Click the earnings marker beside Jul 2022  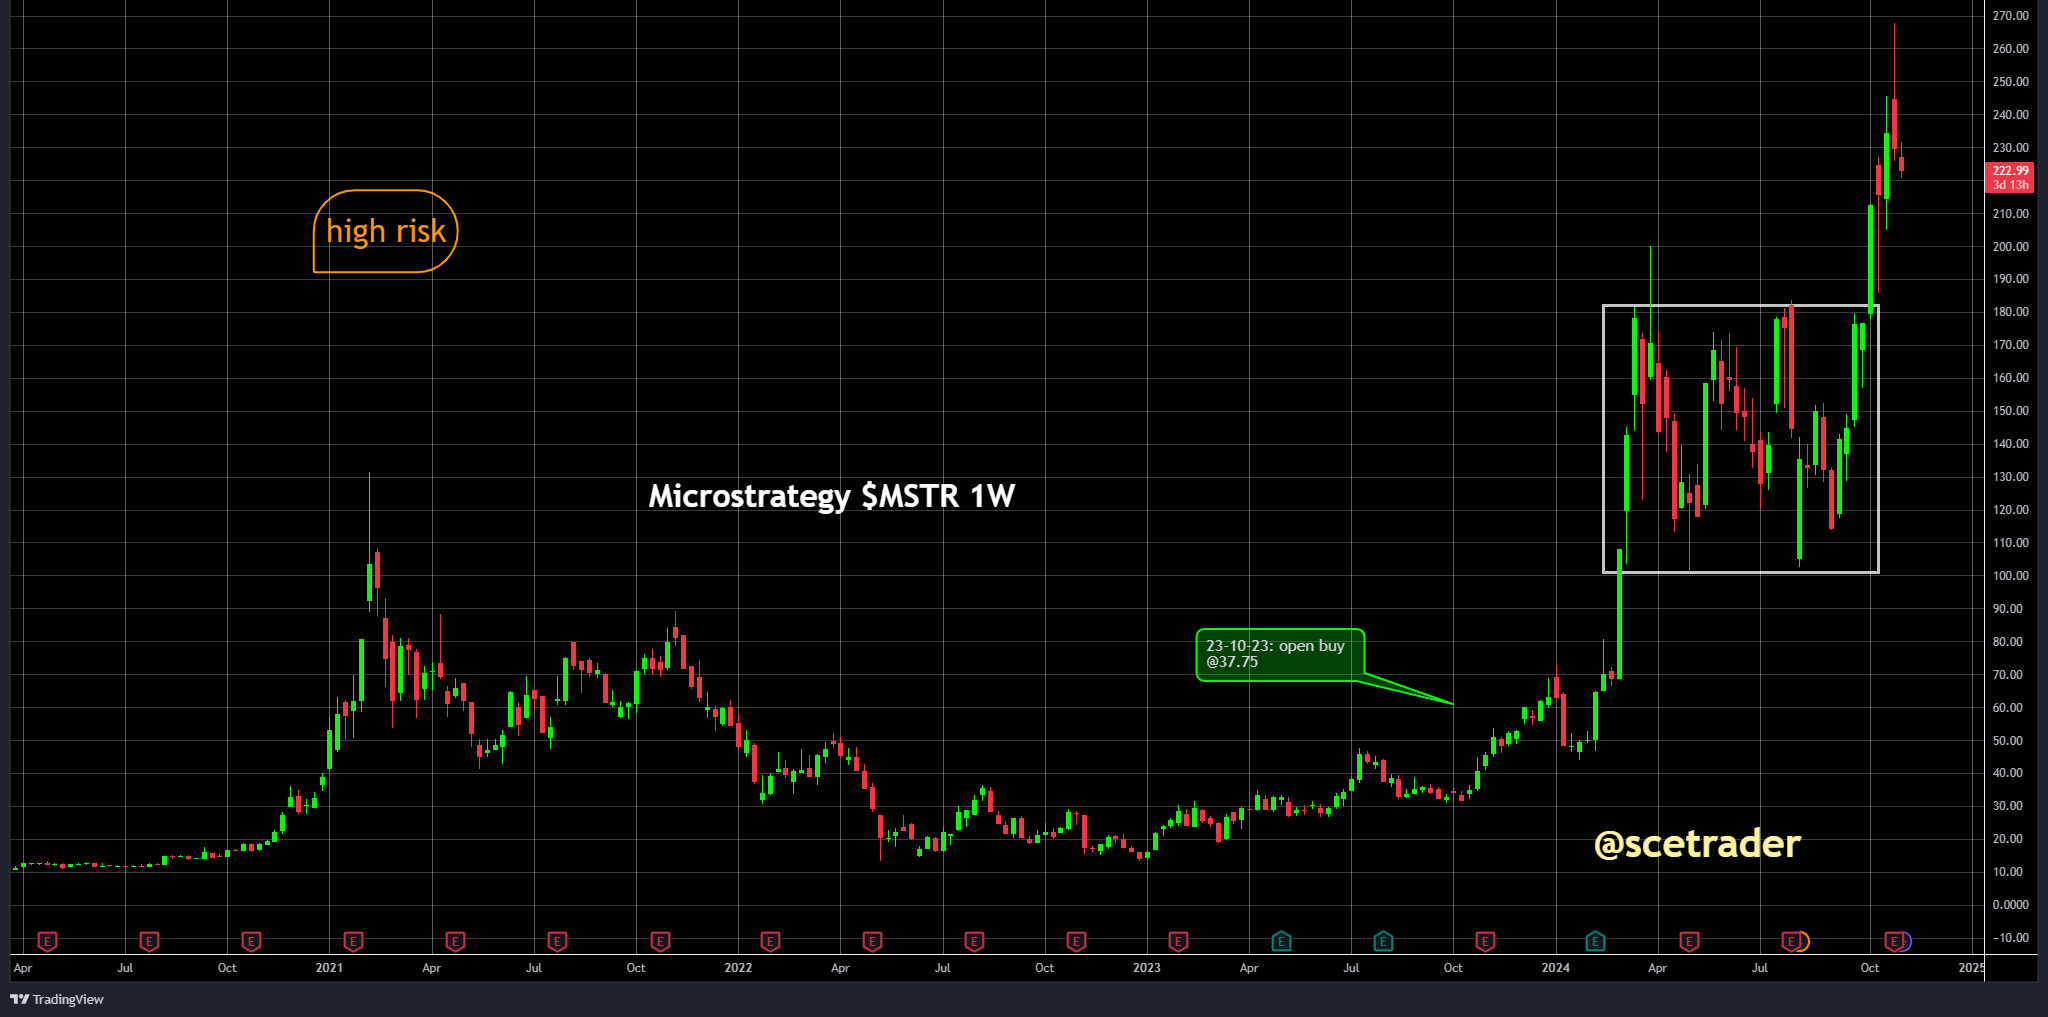(974, 941)
